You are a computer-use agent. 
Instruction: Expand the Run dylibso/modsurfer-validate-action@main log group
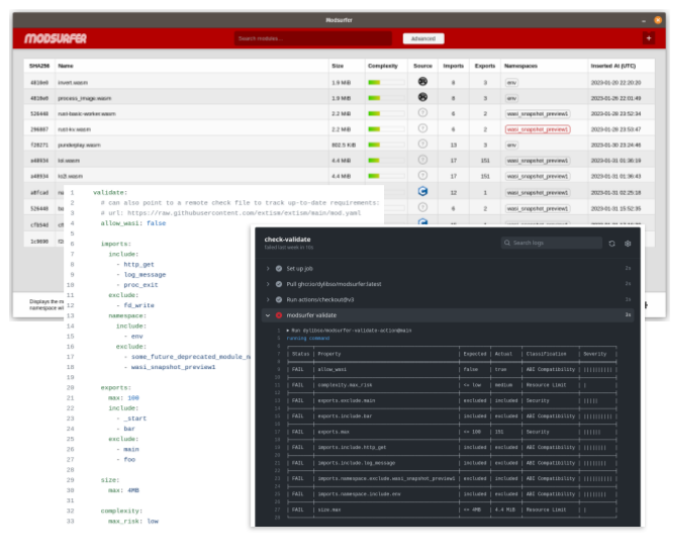[288, 330]
